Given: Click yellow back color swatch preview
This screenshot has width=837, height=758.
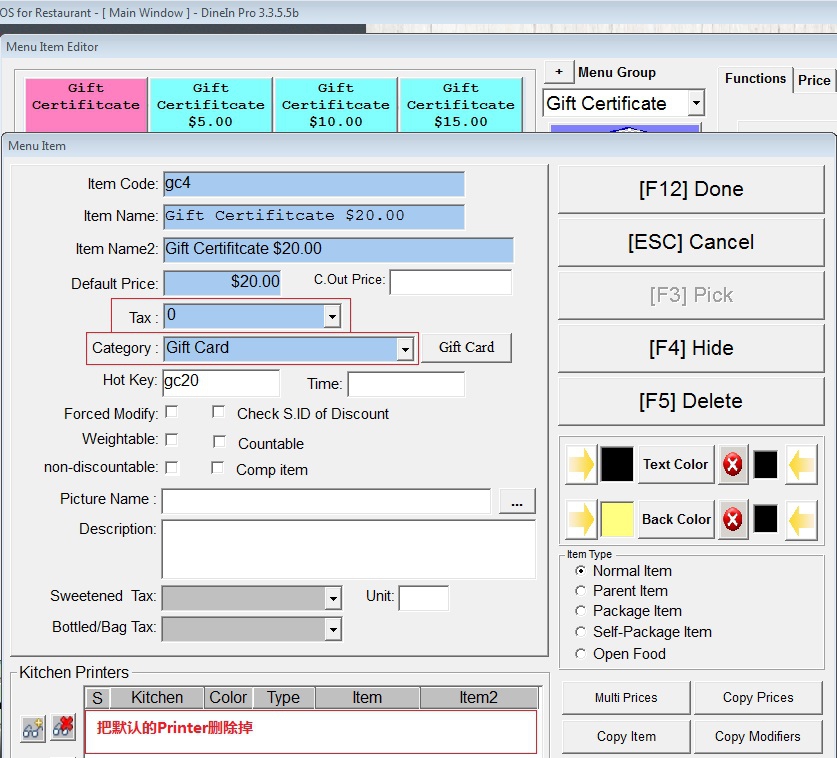Looking at the screenshot, I should [x=617, y=519].
